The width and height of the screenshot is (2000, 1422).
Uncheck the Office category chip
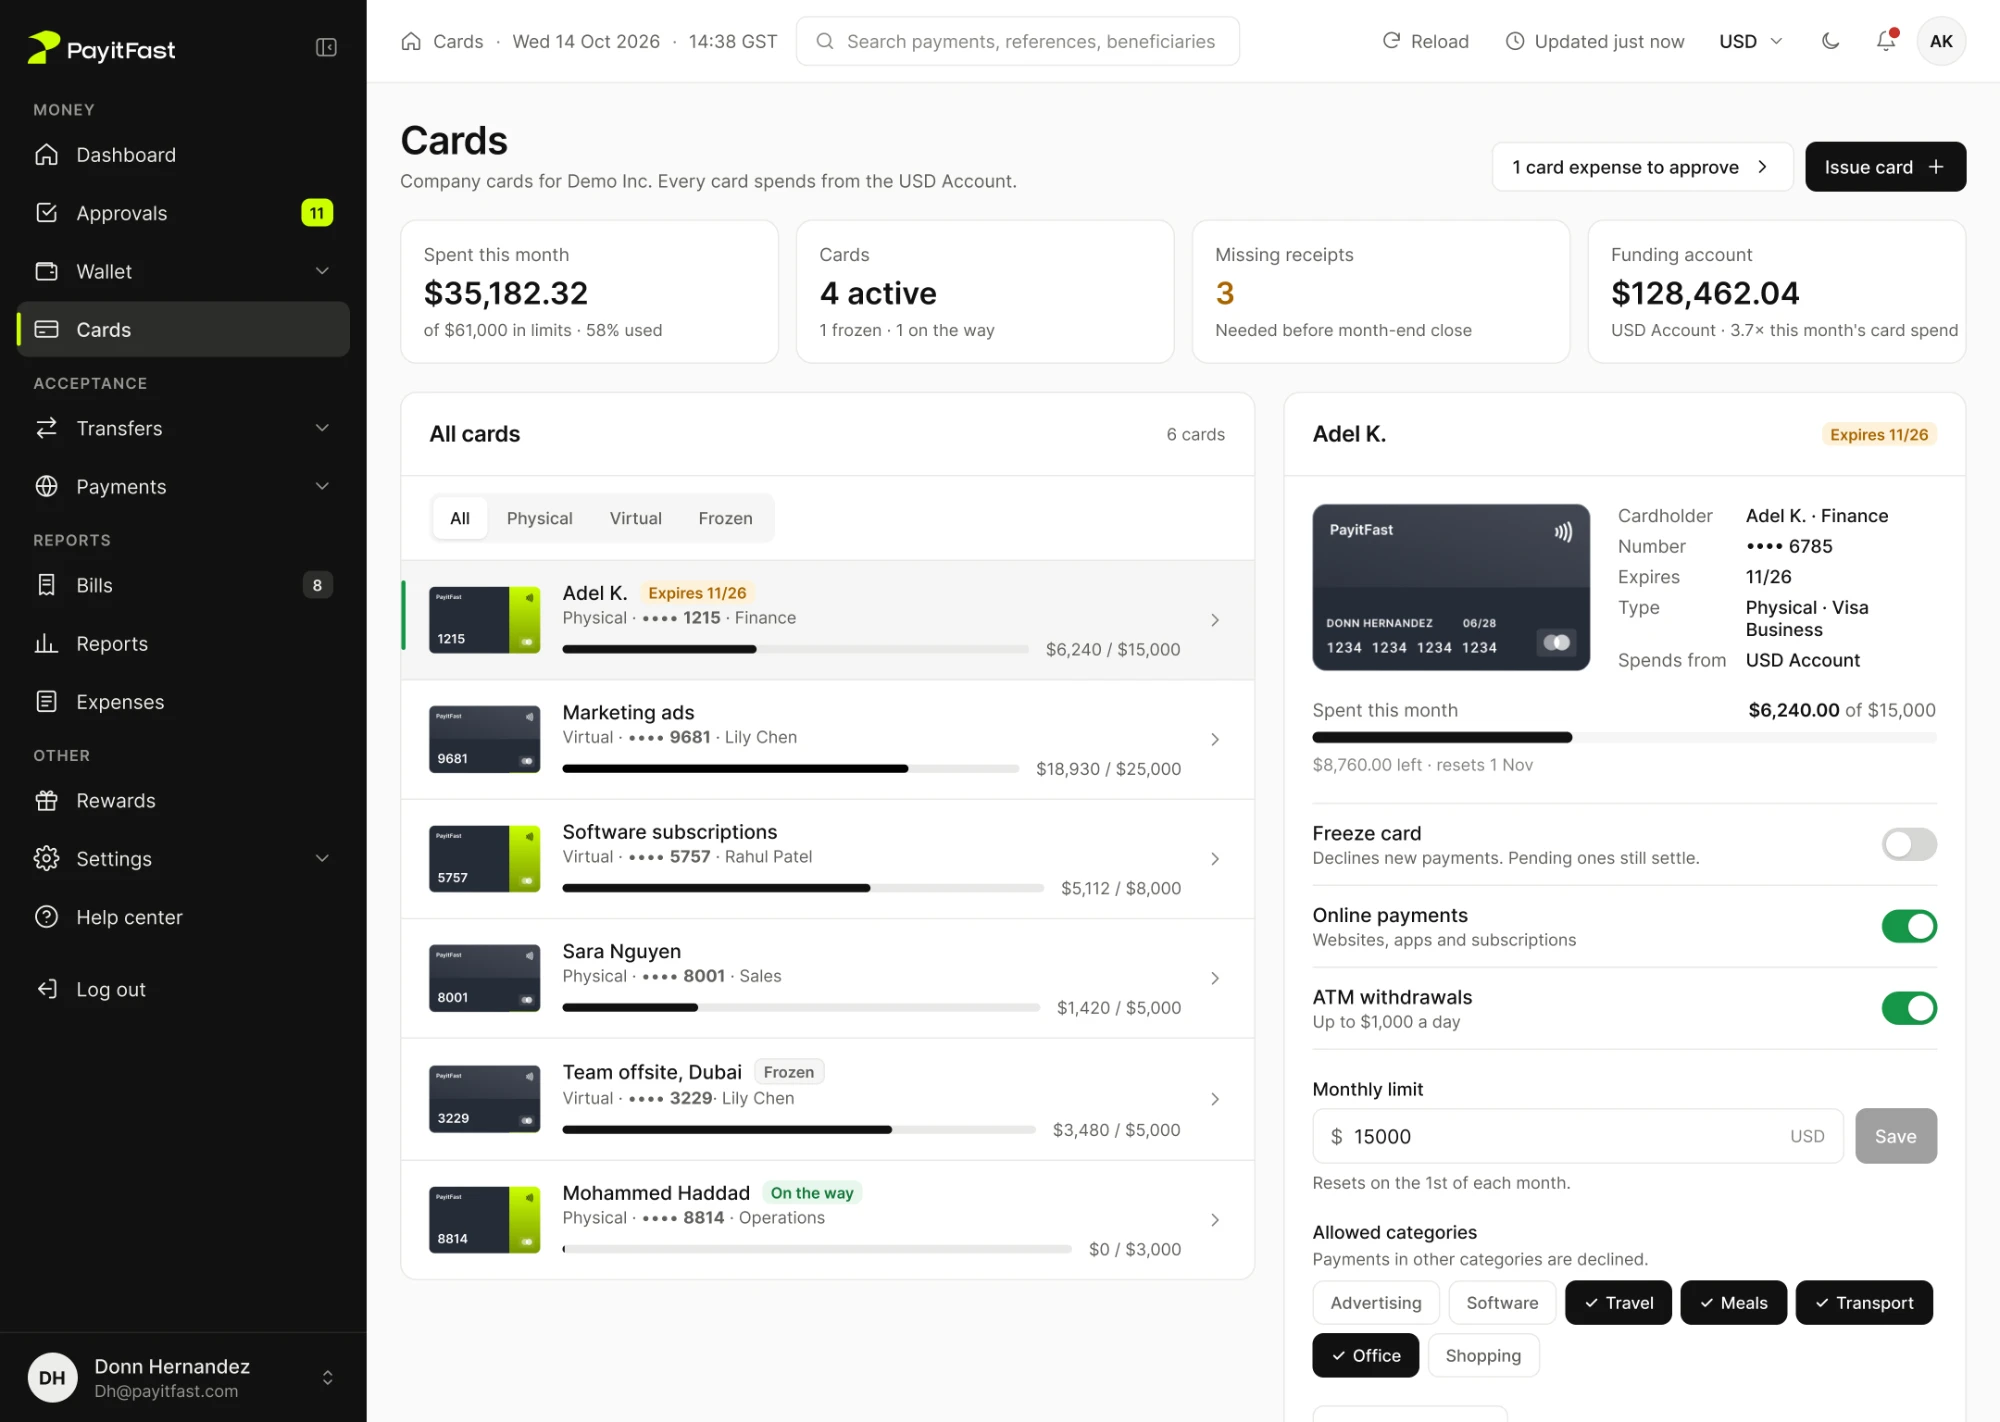(x=1365, y=1356)
